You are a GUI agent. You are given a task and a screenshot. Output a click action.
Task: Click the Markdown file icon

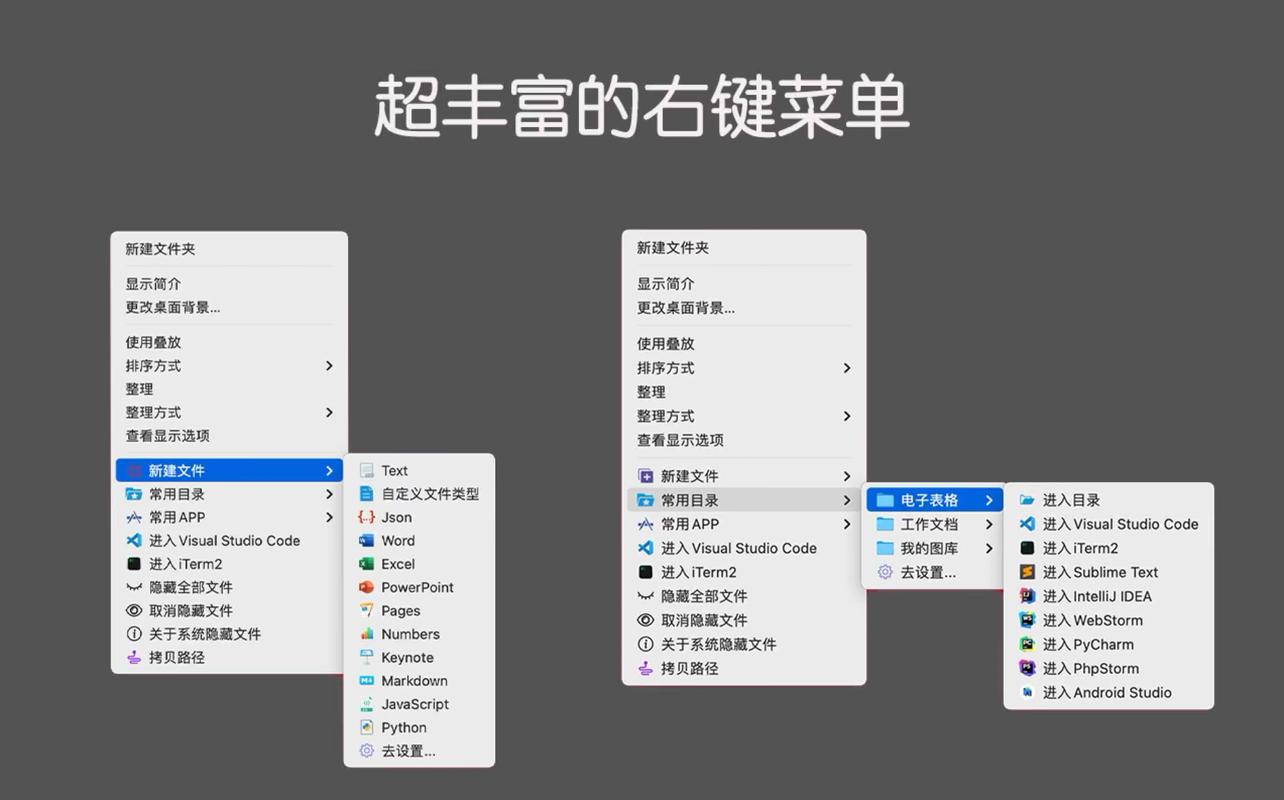click(367, 680)
